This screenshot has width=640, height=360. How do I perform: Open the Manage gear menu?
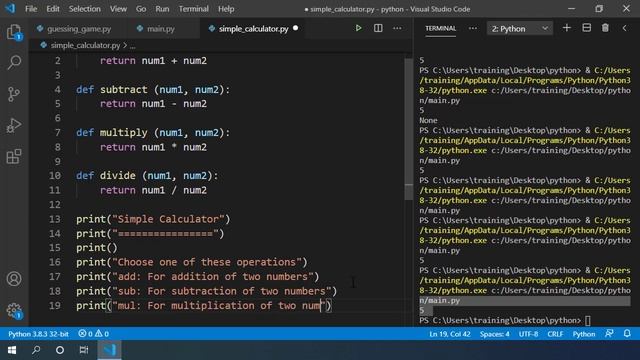click(x=14, y=311)
